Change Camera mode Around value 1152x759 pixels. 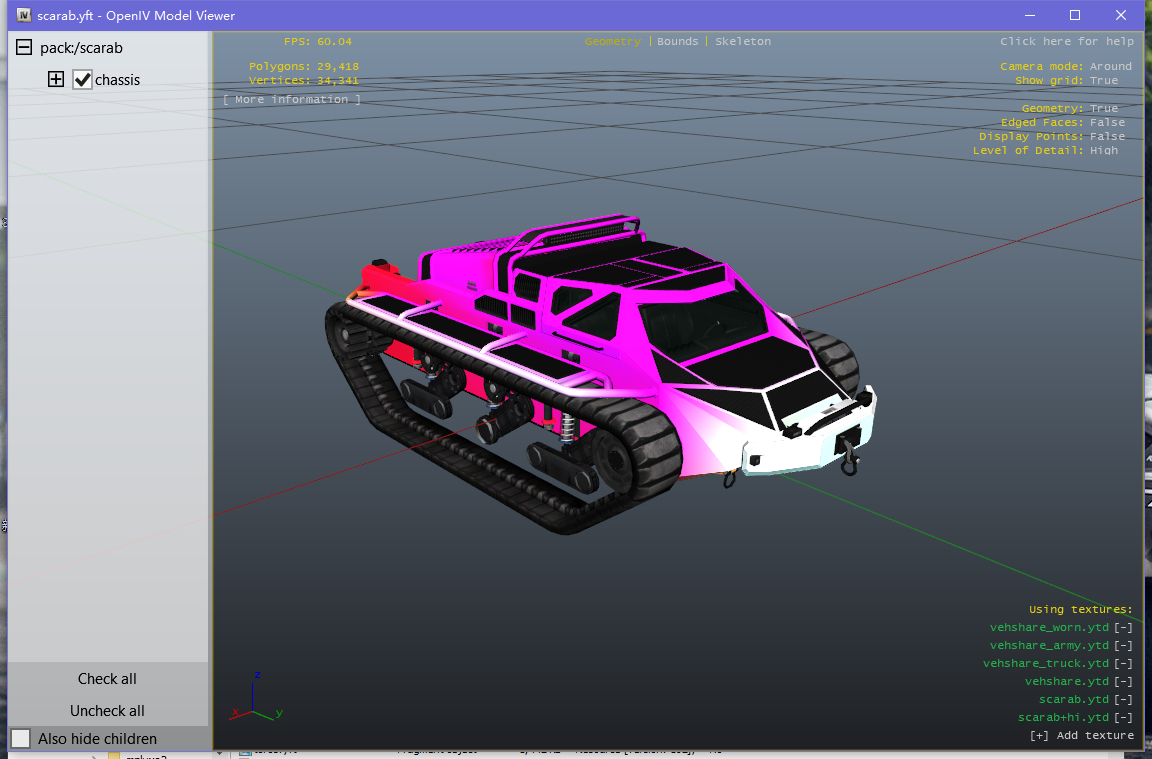tap(1110, 66)
